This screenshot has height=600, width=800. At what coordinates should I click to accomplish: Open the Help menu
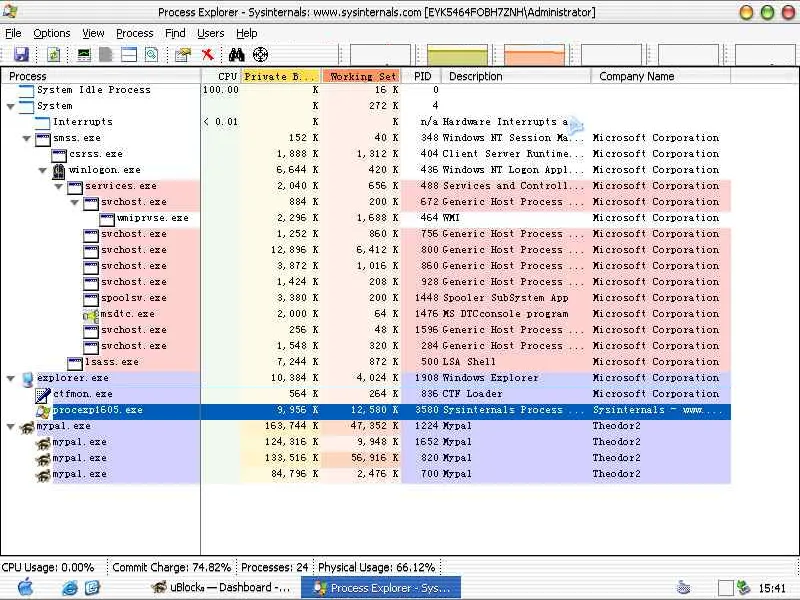coord(246,33)
